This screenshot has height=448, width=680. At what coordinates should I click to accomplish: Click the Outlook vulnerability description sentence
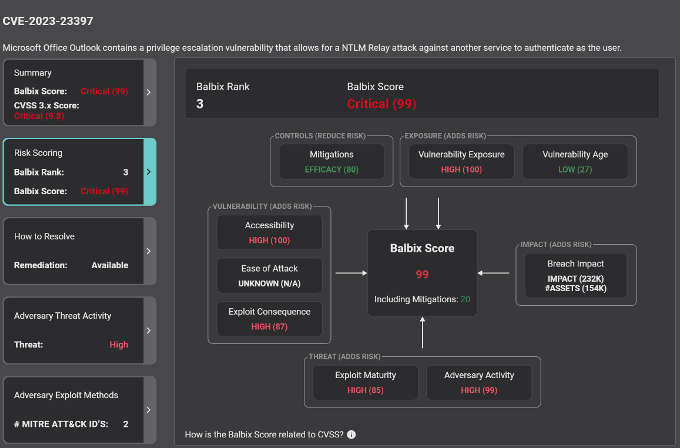312,48
